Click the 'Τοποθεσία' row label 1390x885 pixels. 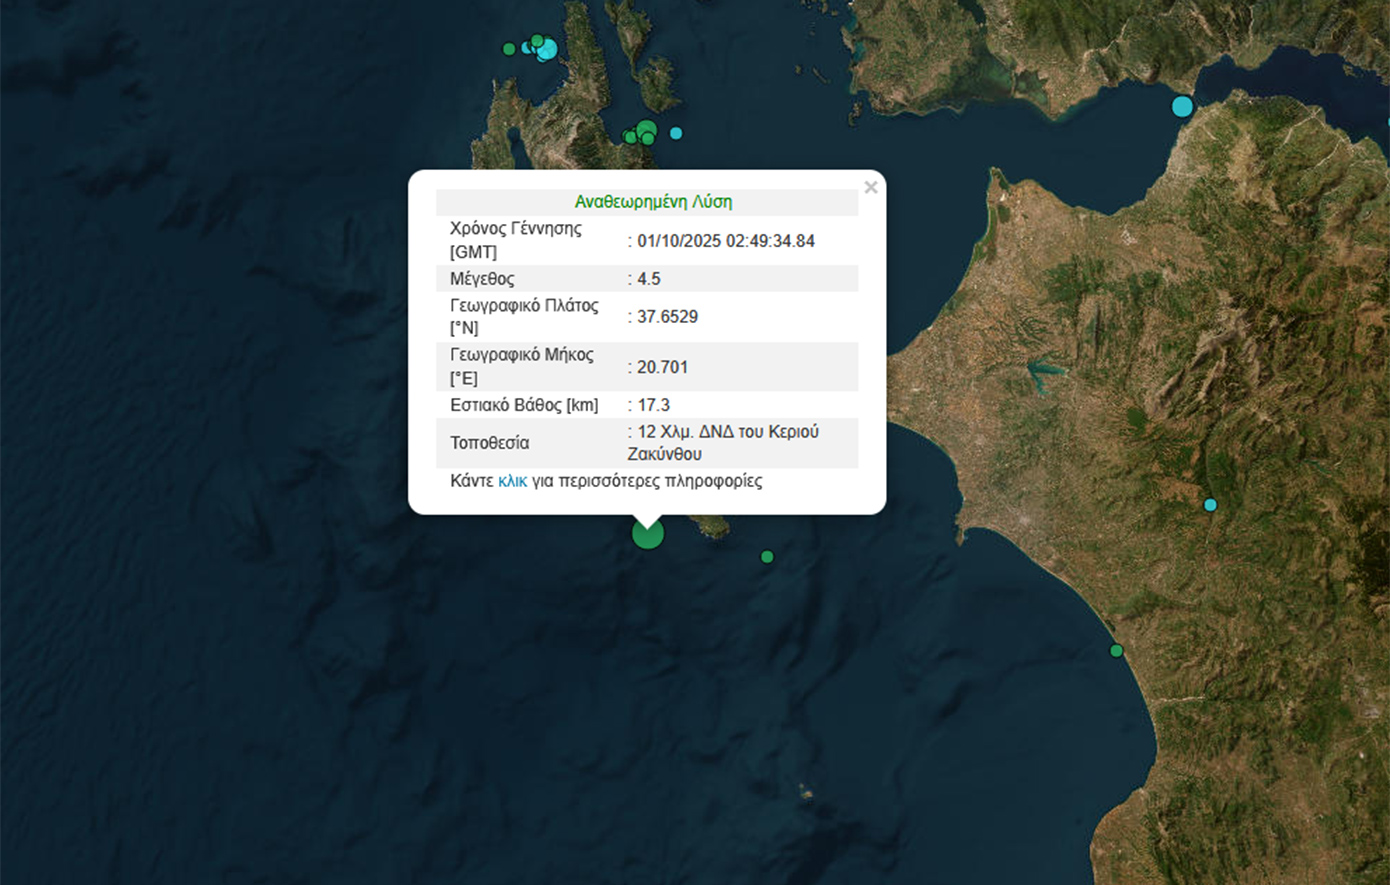tap(490, 443)
